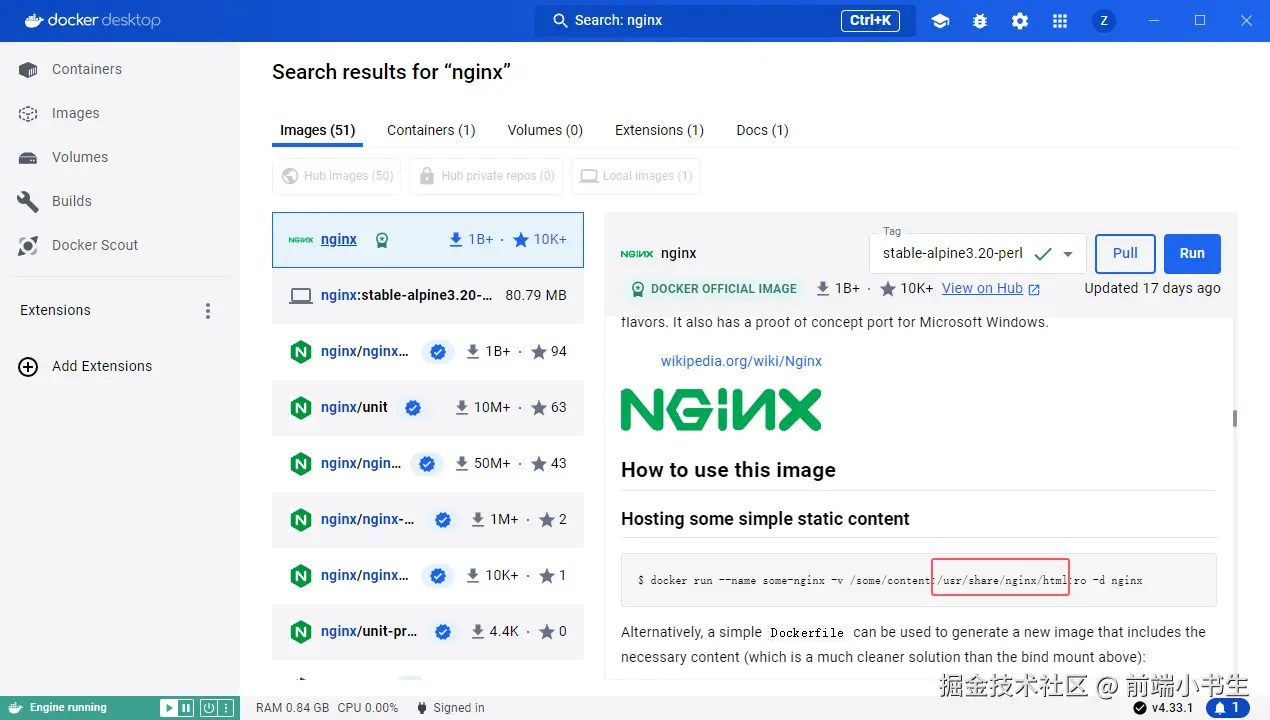The height and width of the screenshot is (720, 1270).
Task: Click the Volumes sidebar icon
Action: (x=28, y=158)
